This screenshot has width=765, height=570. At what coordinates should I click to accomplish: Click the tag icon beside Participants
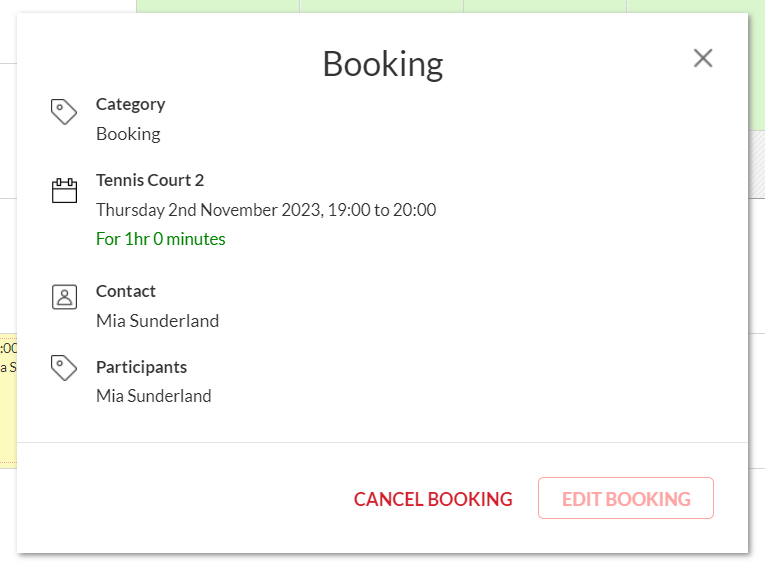64,367
